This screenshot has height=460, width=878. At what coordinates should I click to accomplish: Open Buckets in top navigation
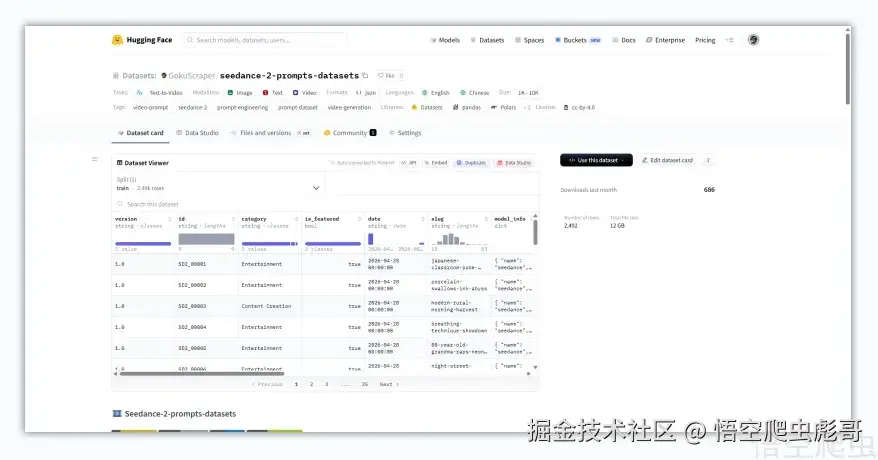[578, 40]
